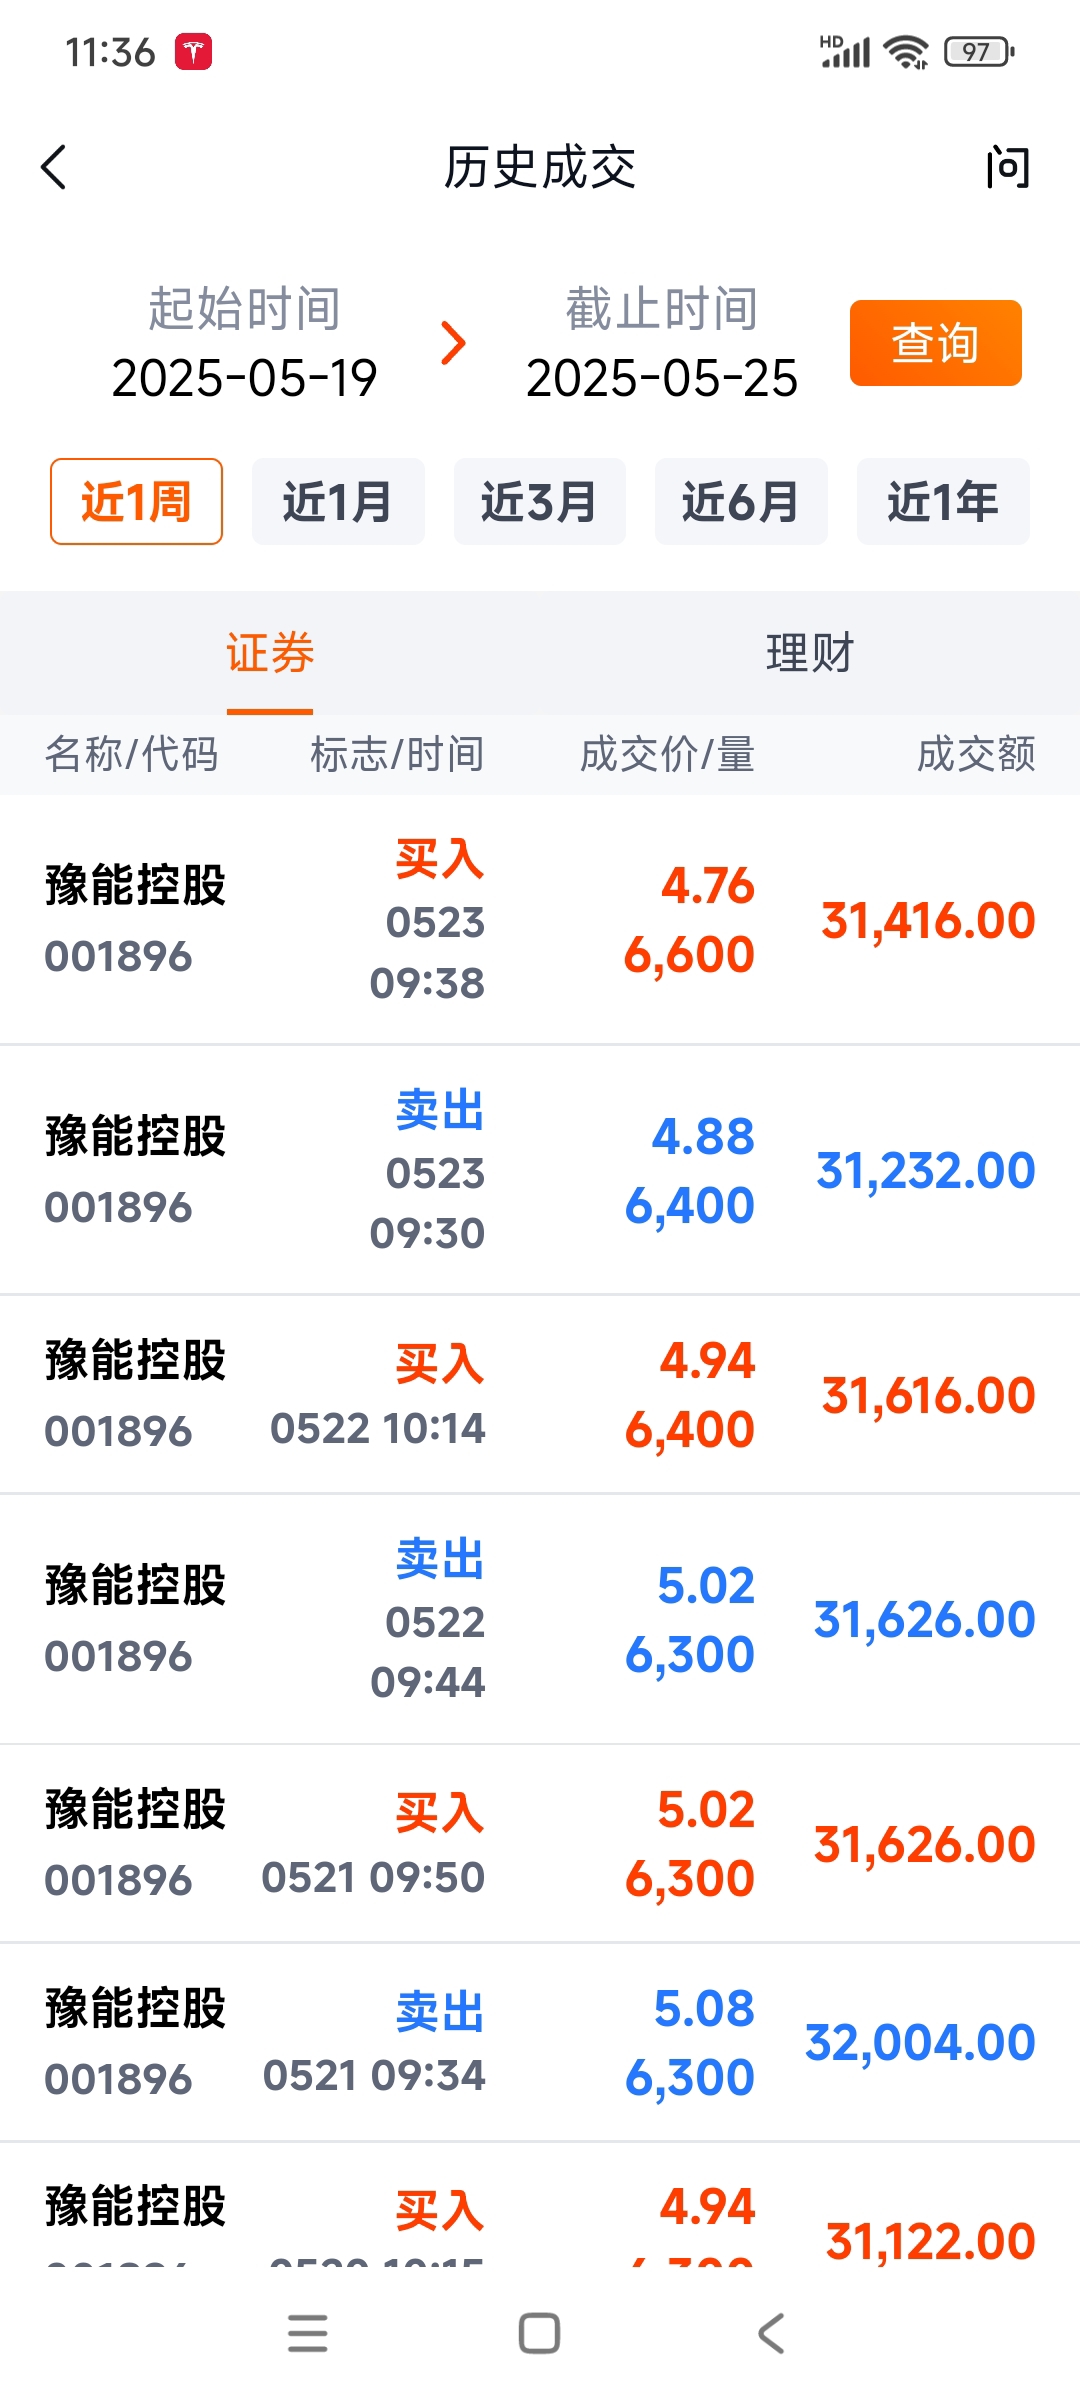Tap the orange arrow between the dates
The height and width of the screenshot is (2400, 1080).
point(453,343)
